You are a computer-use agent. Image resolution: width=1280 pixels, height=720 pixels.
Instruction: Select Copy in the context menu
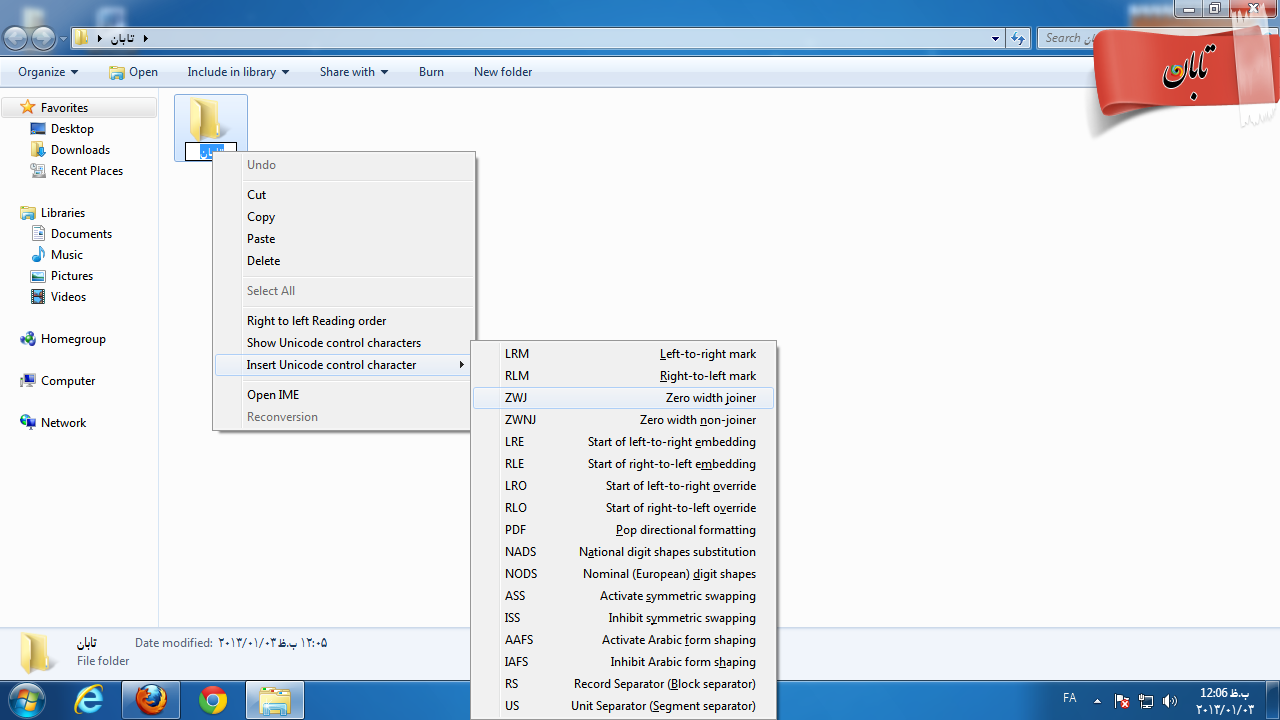tap(261, 217)
